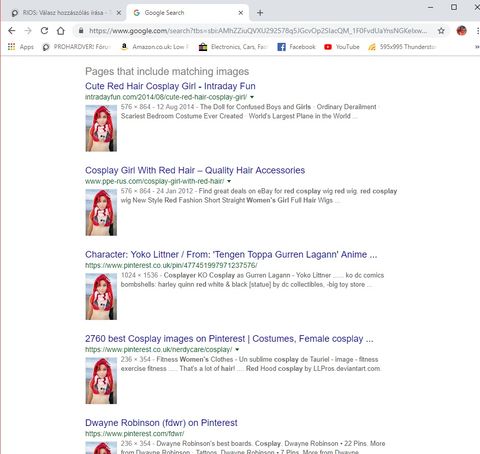Viewport: 480px width, 454px height.
Task: Open Dwayne Robinson (fdwr) on Pinterest
Action: 161,423
